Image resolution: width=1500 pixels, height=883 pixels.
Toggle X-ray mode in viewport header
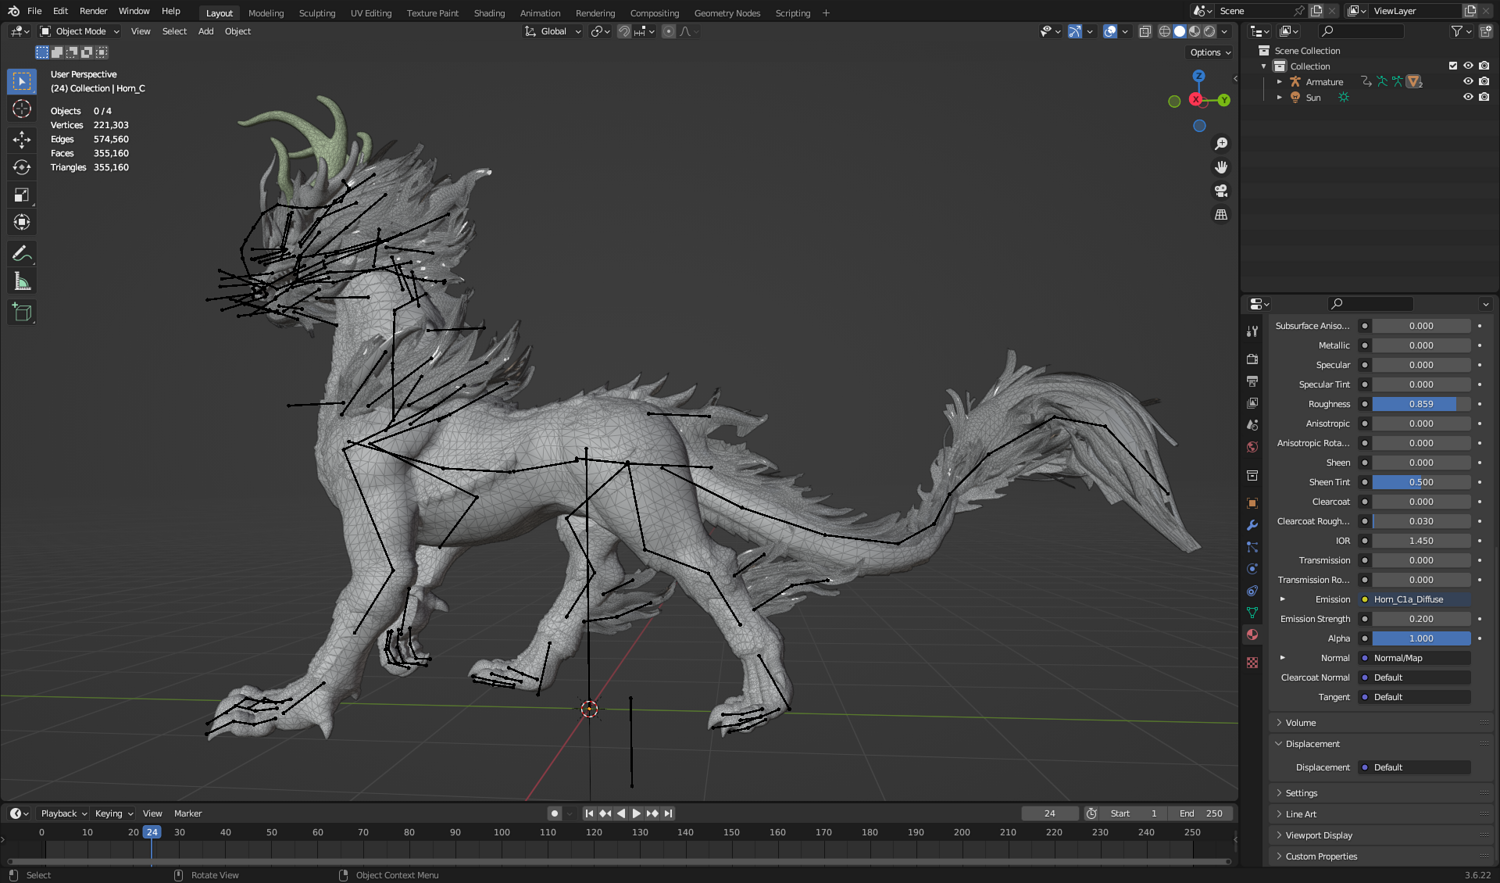pyautogui.click(x=1145, y=31)
